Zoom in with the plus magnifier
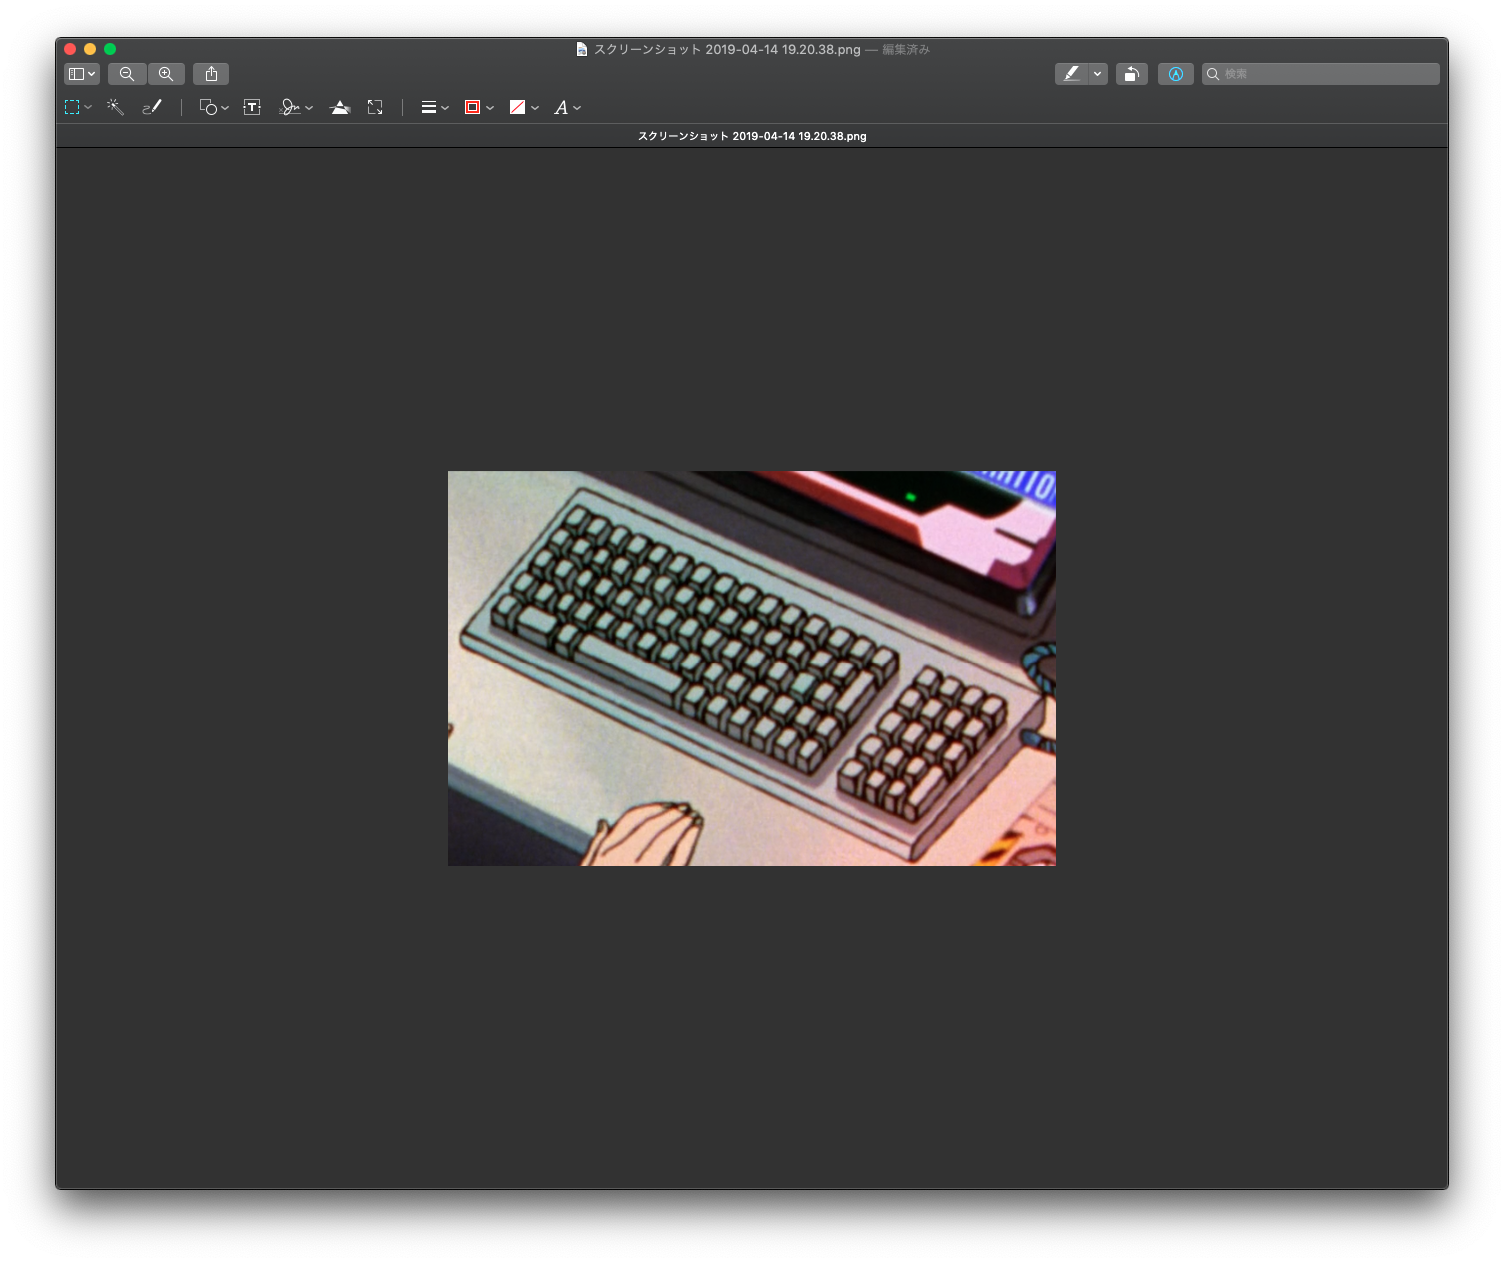The height and width of the screenshot is (1263, 1504). [x=166, y=74]
